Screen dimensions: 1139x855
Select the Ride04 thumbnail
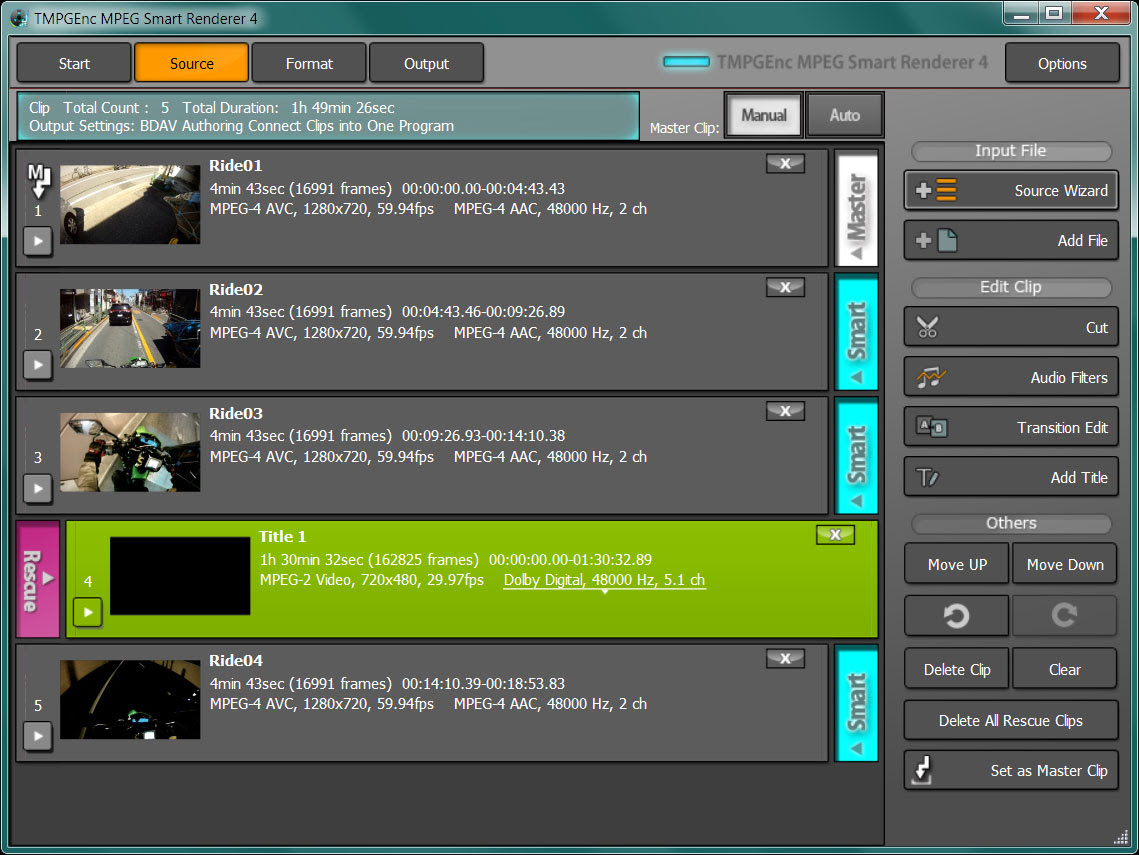click(130, 700)
